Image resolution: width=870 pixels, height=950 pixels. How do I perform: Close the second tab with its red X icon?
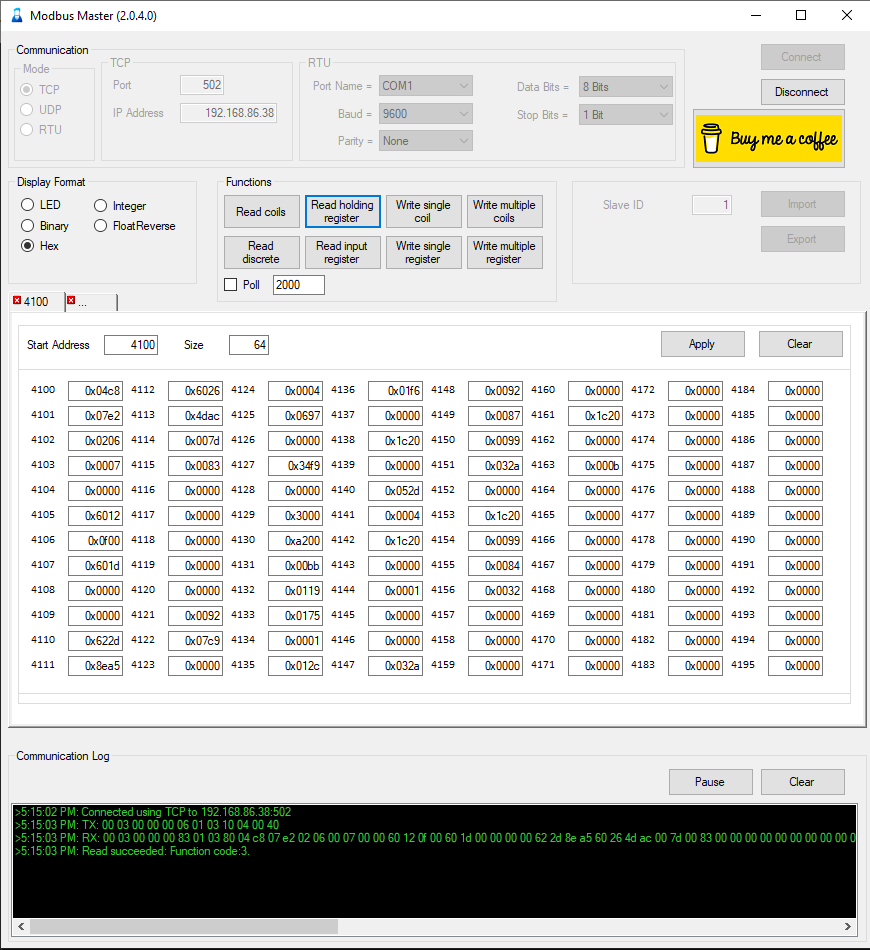(71, 301)
